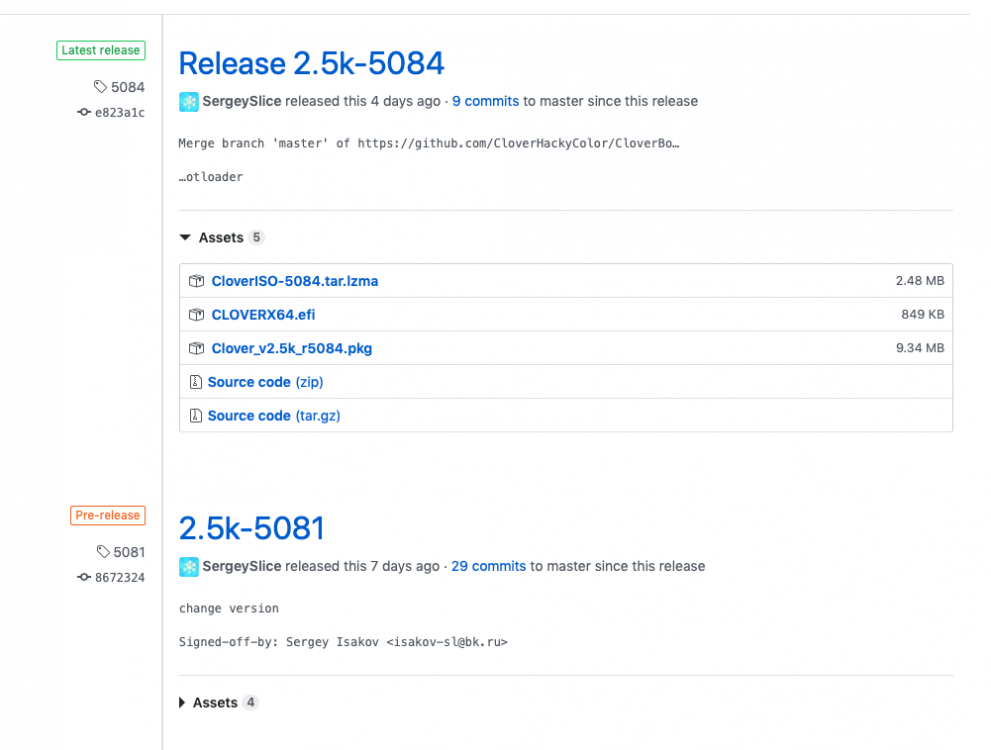Open tag 5084 link
991x750 pixels.
pyautogui.click(x=128, y=87)
